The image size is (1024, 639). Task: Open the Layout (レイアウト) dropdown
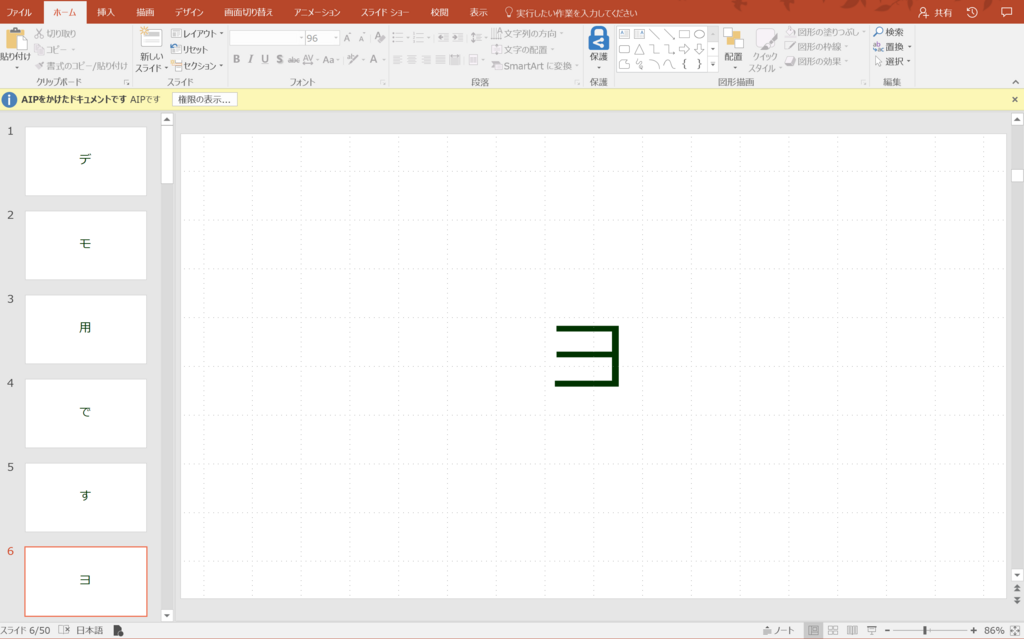197,33
